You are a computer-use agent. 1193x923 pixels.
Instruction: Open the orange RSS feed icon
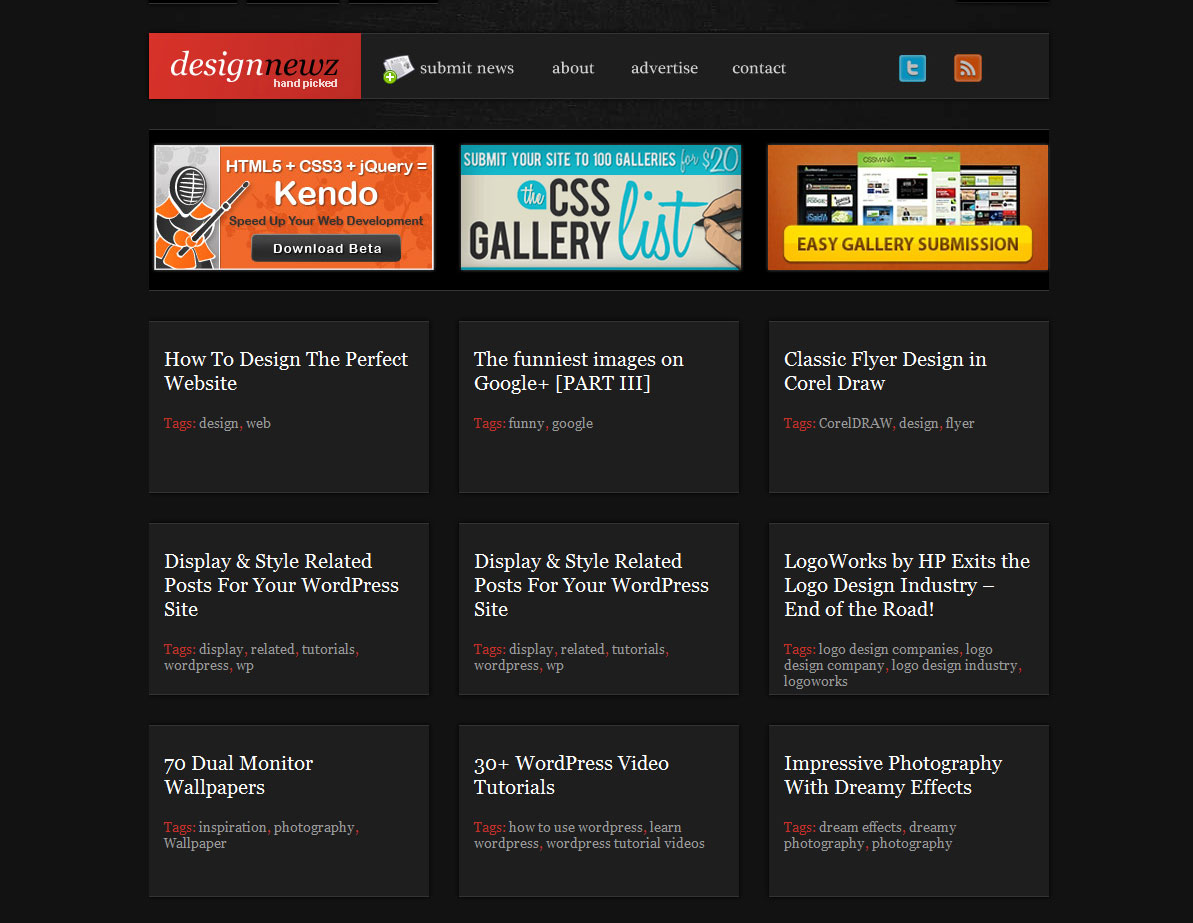(x=968, y=68)
